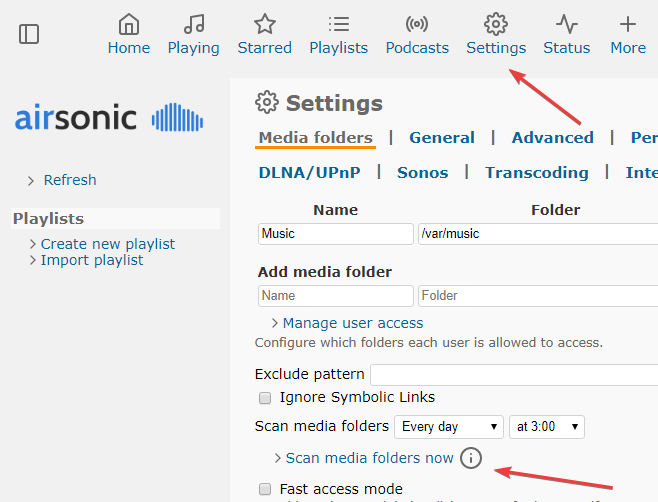Image resolution: width=658 pixels, height=502 pixels.
Task: Open the Podcasts text link
Action: (417, 48)
